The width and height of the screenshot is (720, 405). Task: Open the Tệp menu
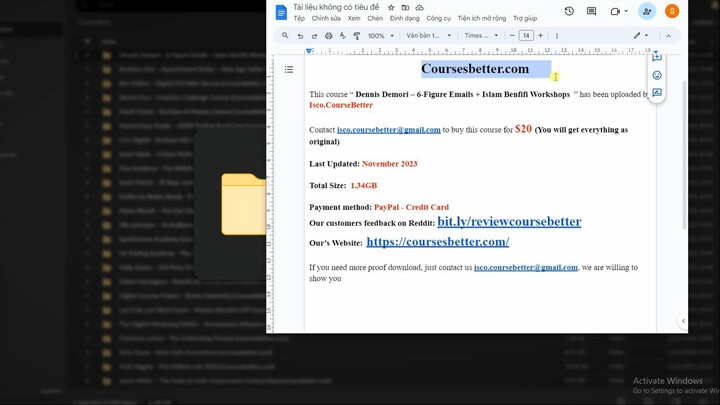click(x=299, y=18)
